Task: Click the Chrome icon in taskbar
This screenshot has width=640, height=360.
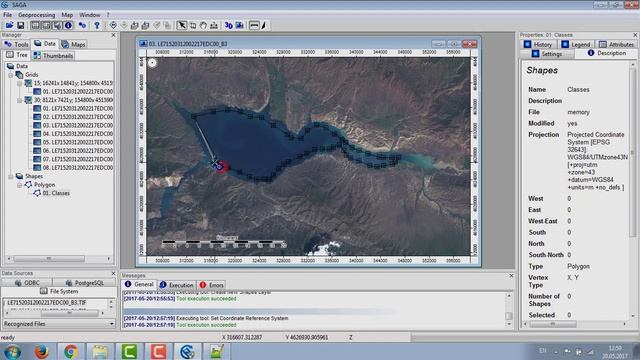Action: coord(71,351)
